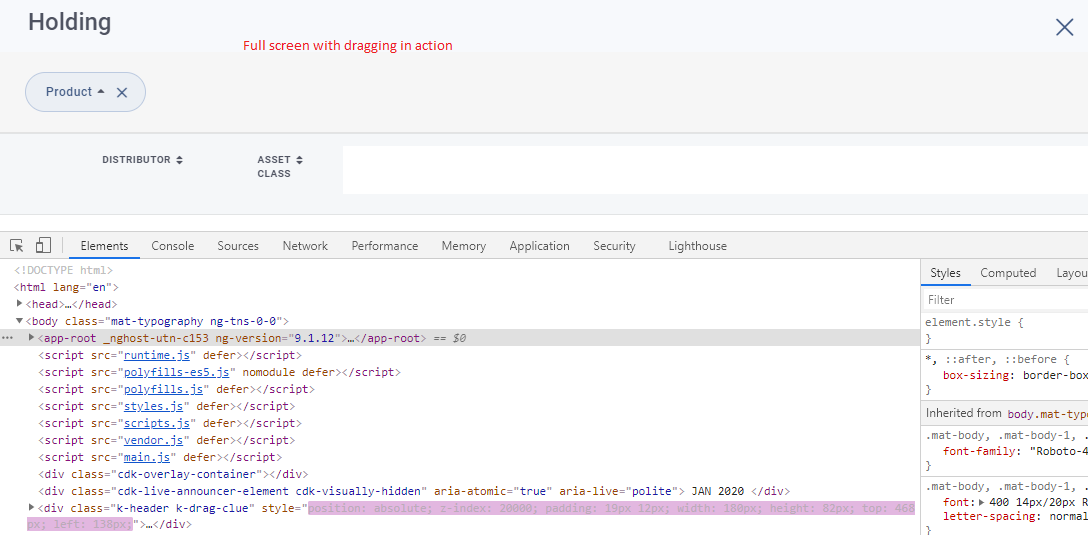Image resolution: width=1088 pixels, height=535 pixels.
Task: Remove the Product grouping chip
Action: coord(122,92)
